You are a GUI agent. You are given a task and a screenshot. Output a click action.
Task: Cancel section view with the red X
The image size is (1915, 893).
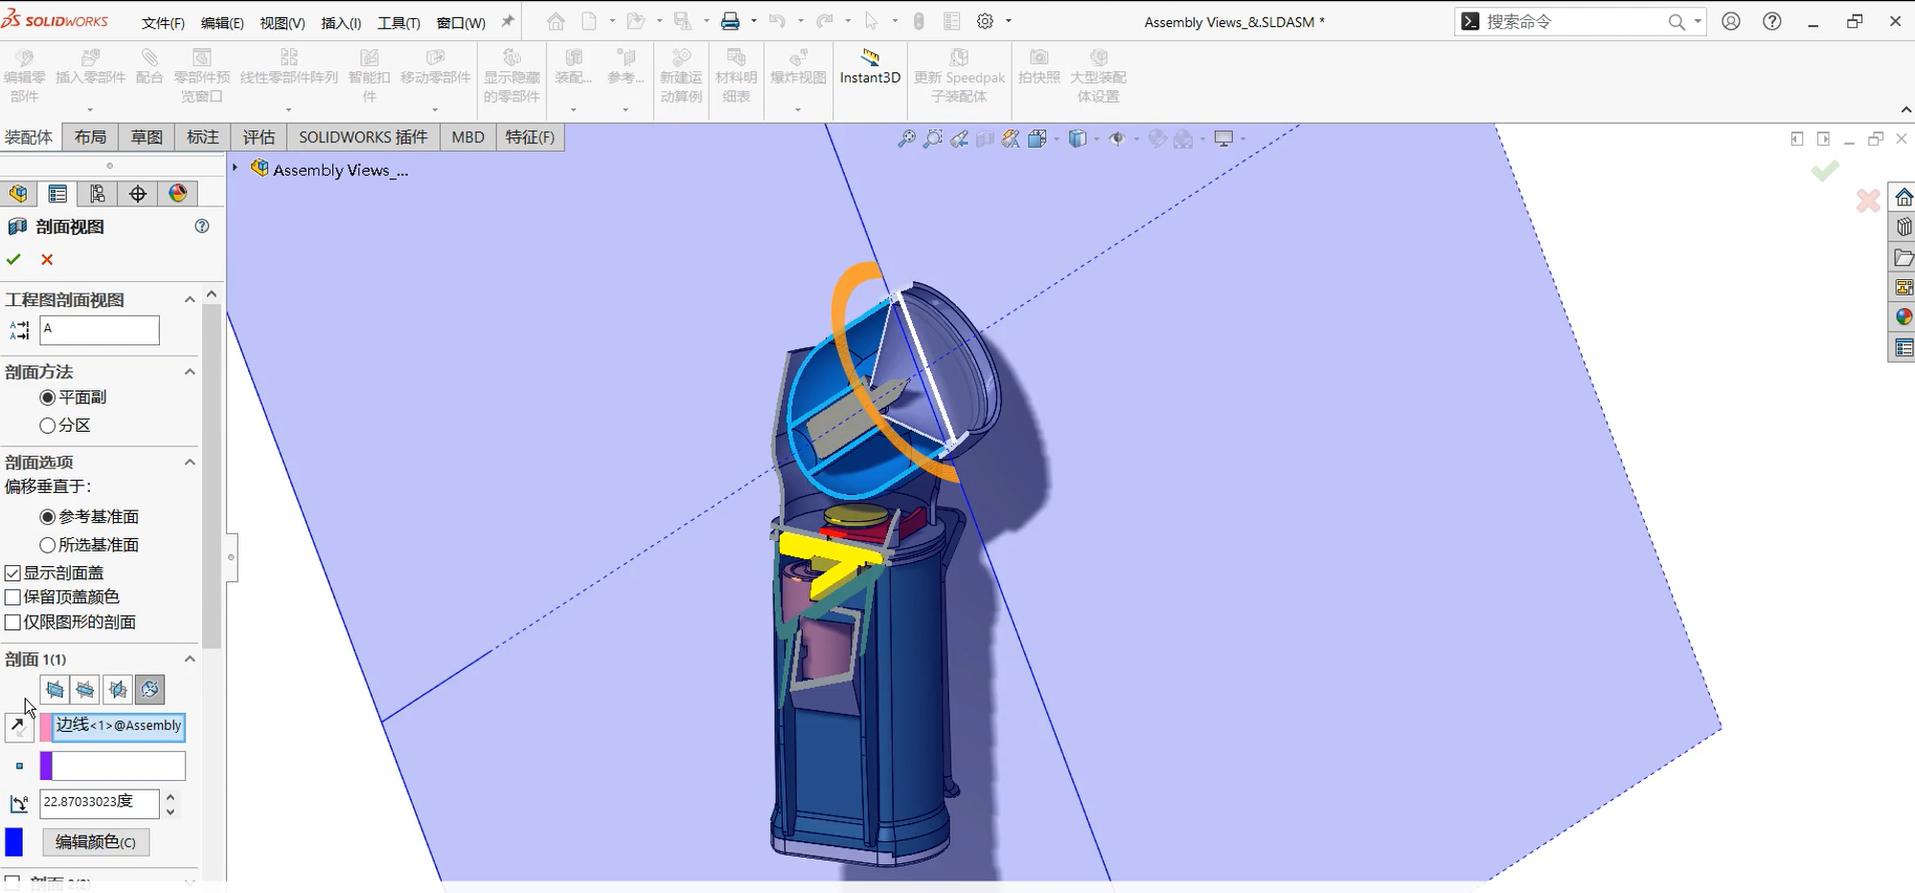point(47,260)
